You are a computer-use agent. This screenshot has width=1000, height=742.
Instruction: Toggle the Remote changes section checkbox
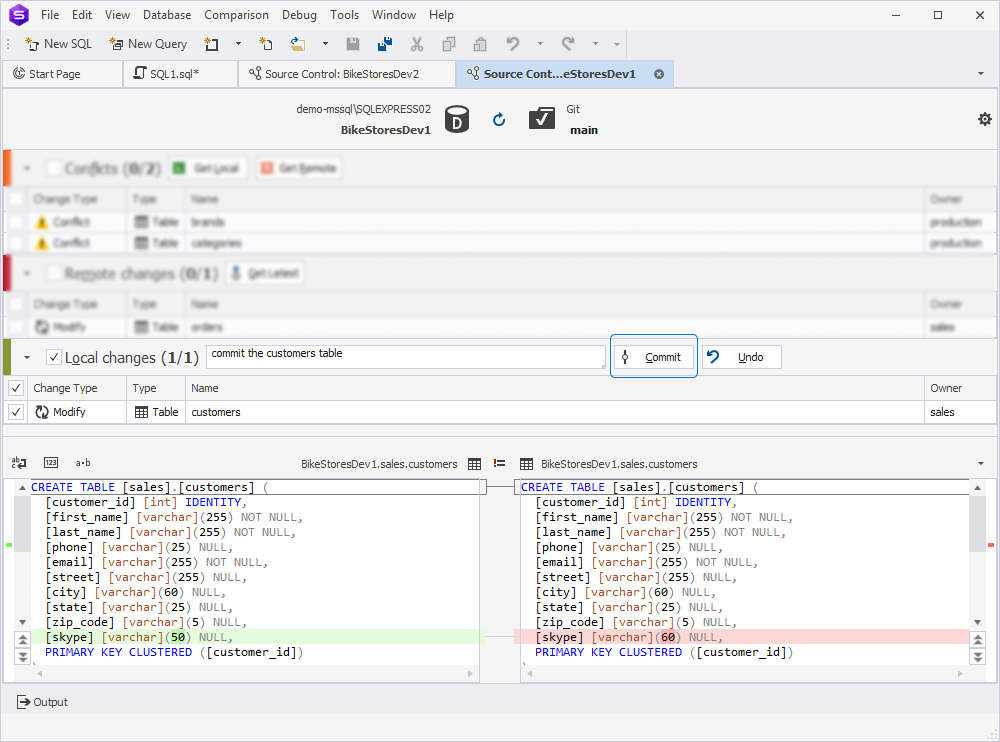pos(54,274)
